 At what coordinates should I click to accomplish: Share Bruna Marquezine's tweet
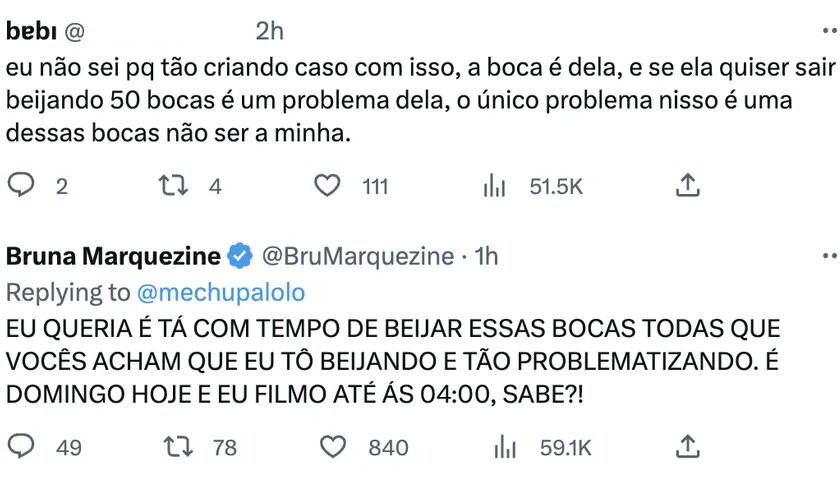tap(686, 446)
